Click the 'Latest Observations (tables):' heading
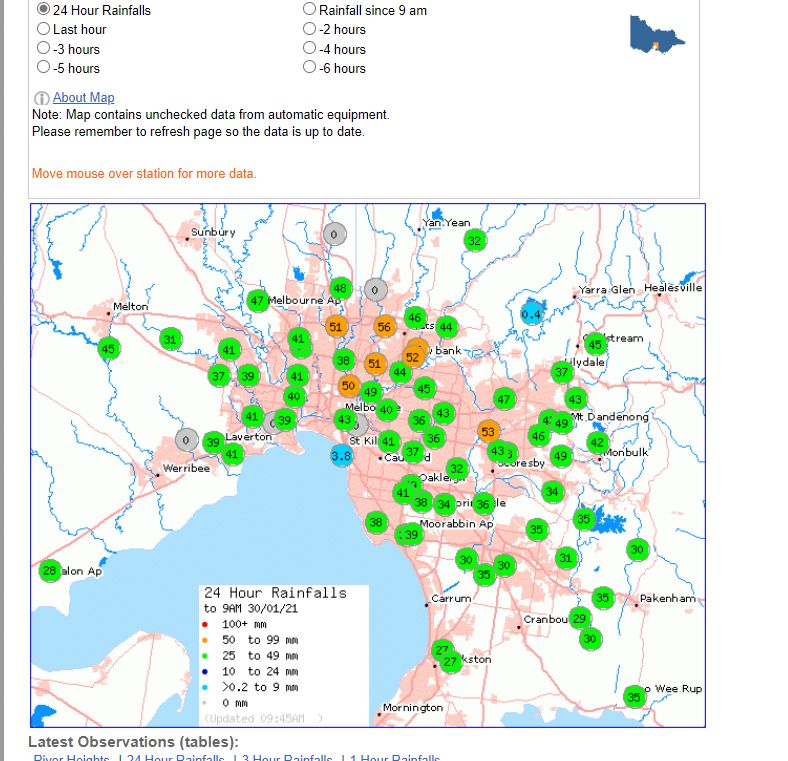This screenshot has width=788, height=761. tap(133, 742)
